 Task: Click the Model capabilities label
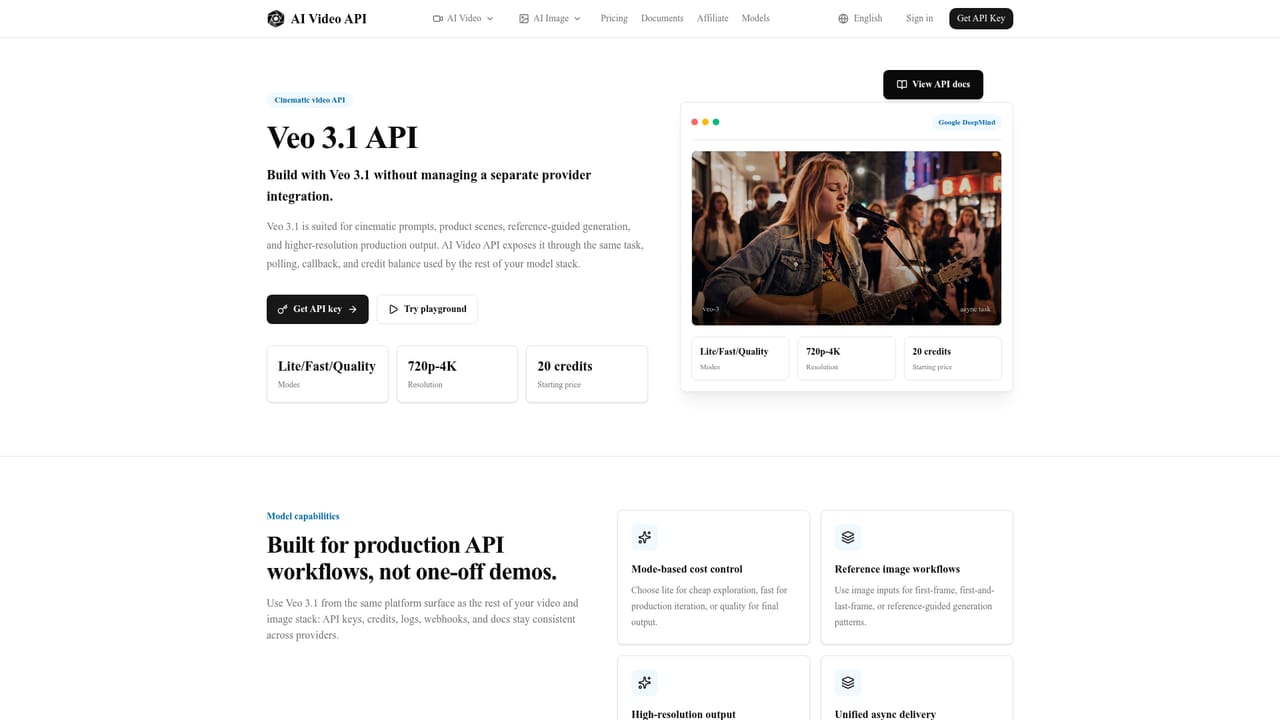(x=303, y=516)
